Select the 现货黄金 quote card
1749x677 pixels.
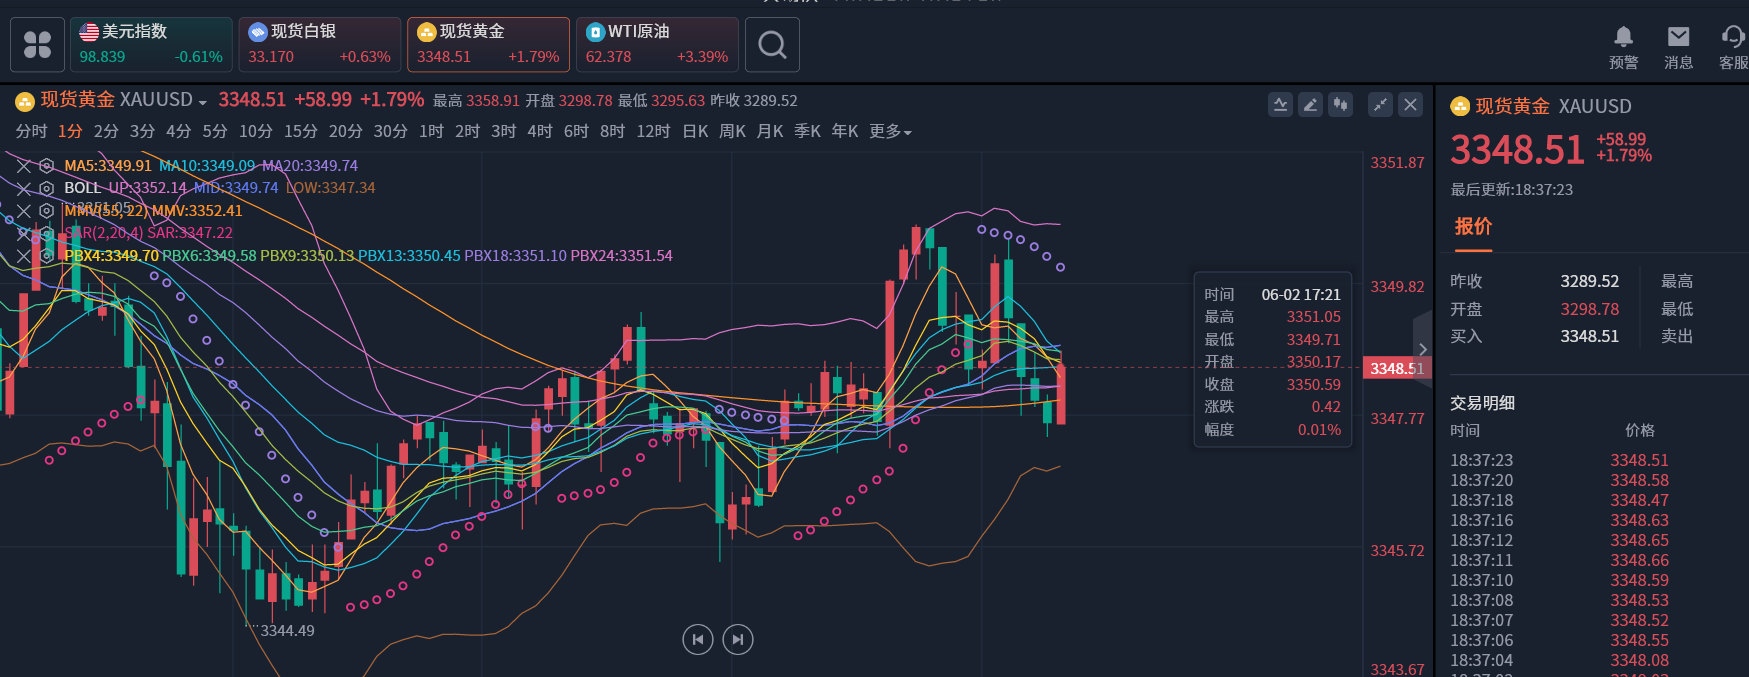pos(488,44)
